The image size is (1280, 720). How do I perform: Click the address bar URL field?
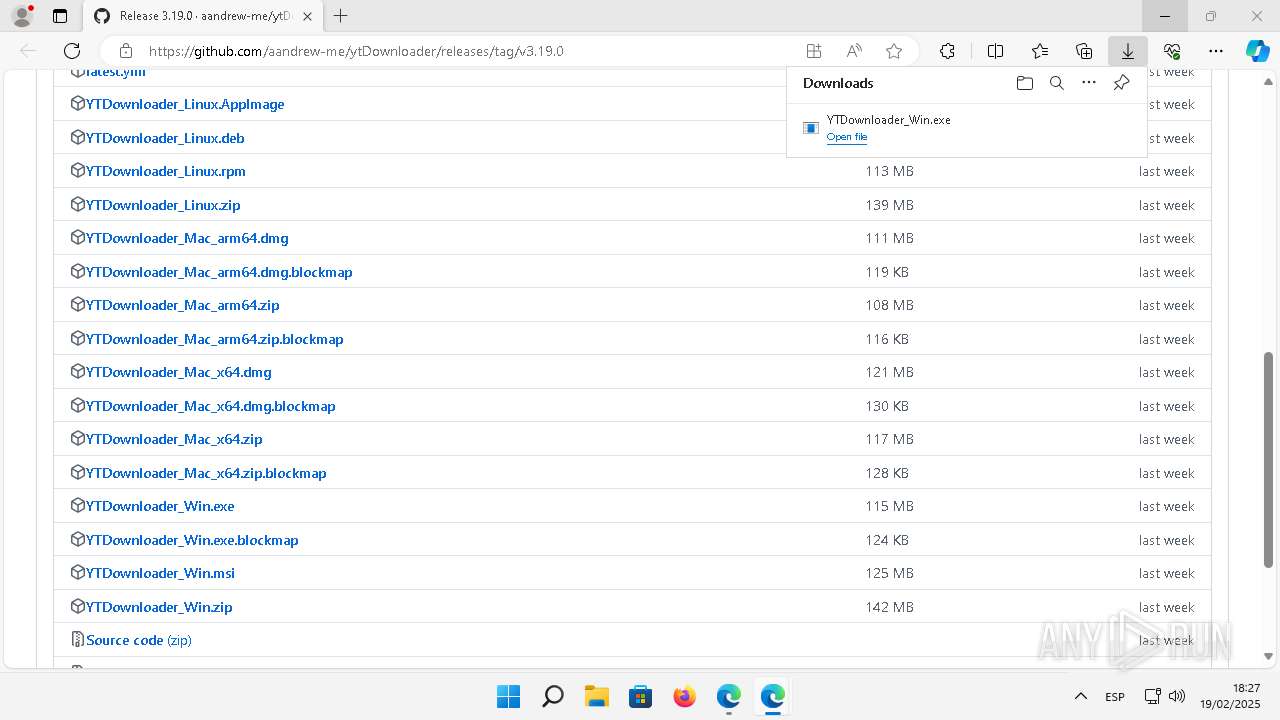pos(470,51)
